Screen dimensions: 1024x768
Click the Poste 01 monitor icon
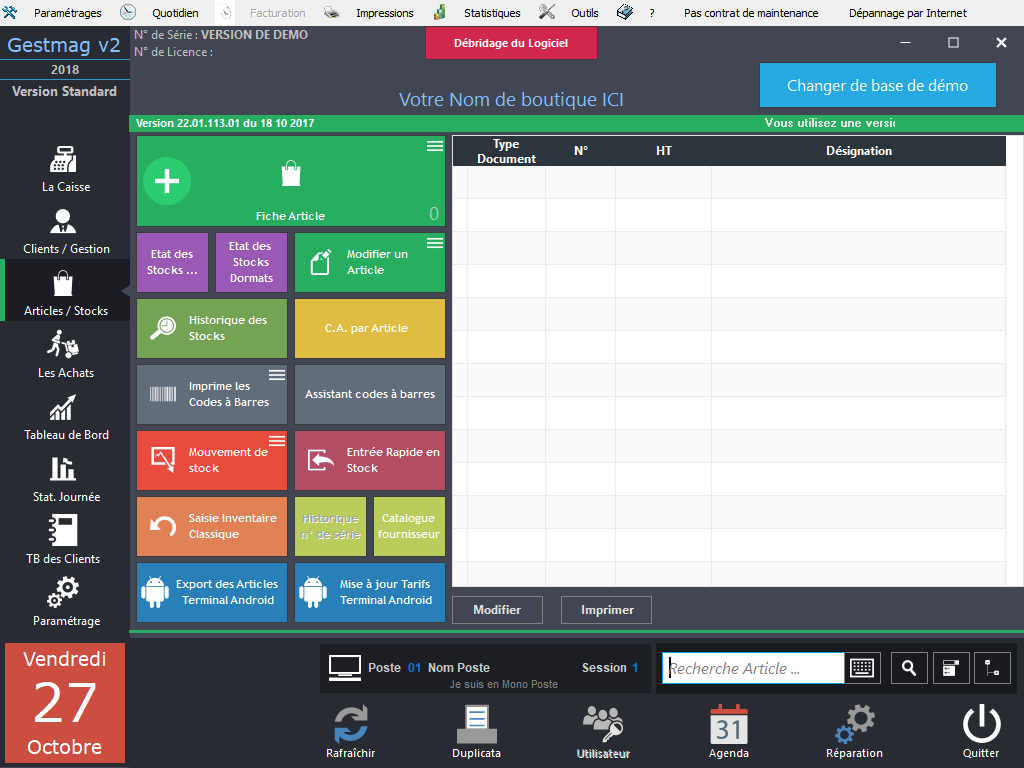344,668
